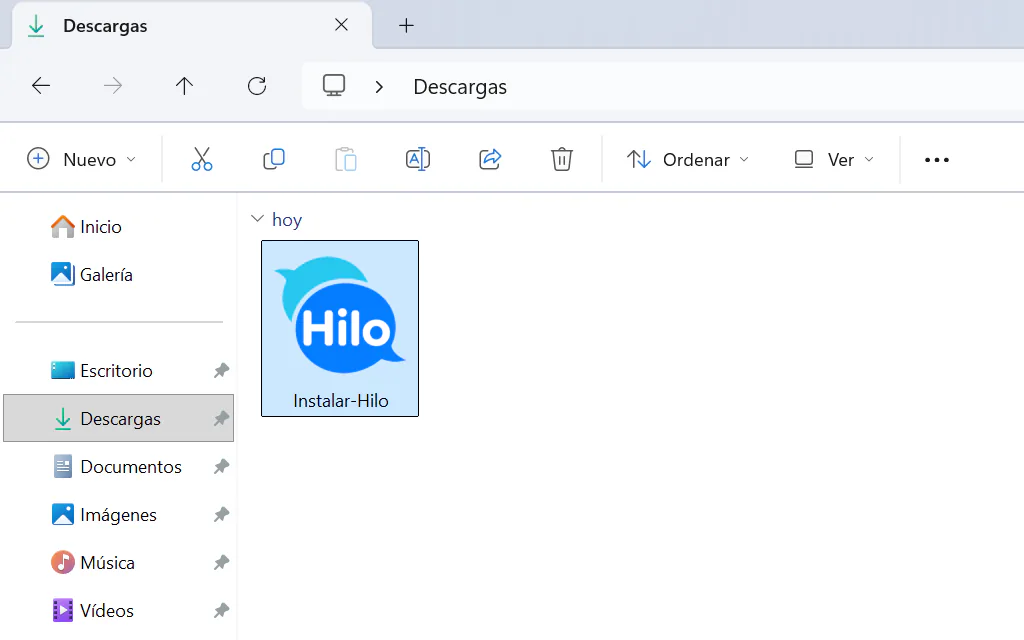Open the Nuevo dropdown menu
The height and width of the screenshot is (640, 1024).
click(x=82, y=159)
